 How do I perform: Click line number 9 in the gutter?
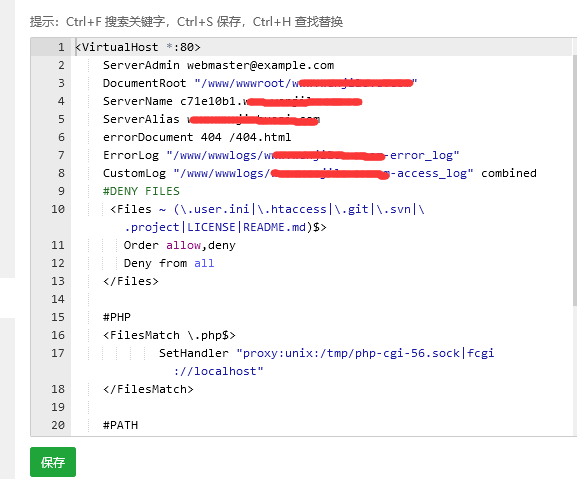(61, 191)
